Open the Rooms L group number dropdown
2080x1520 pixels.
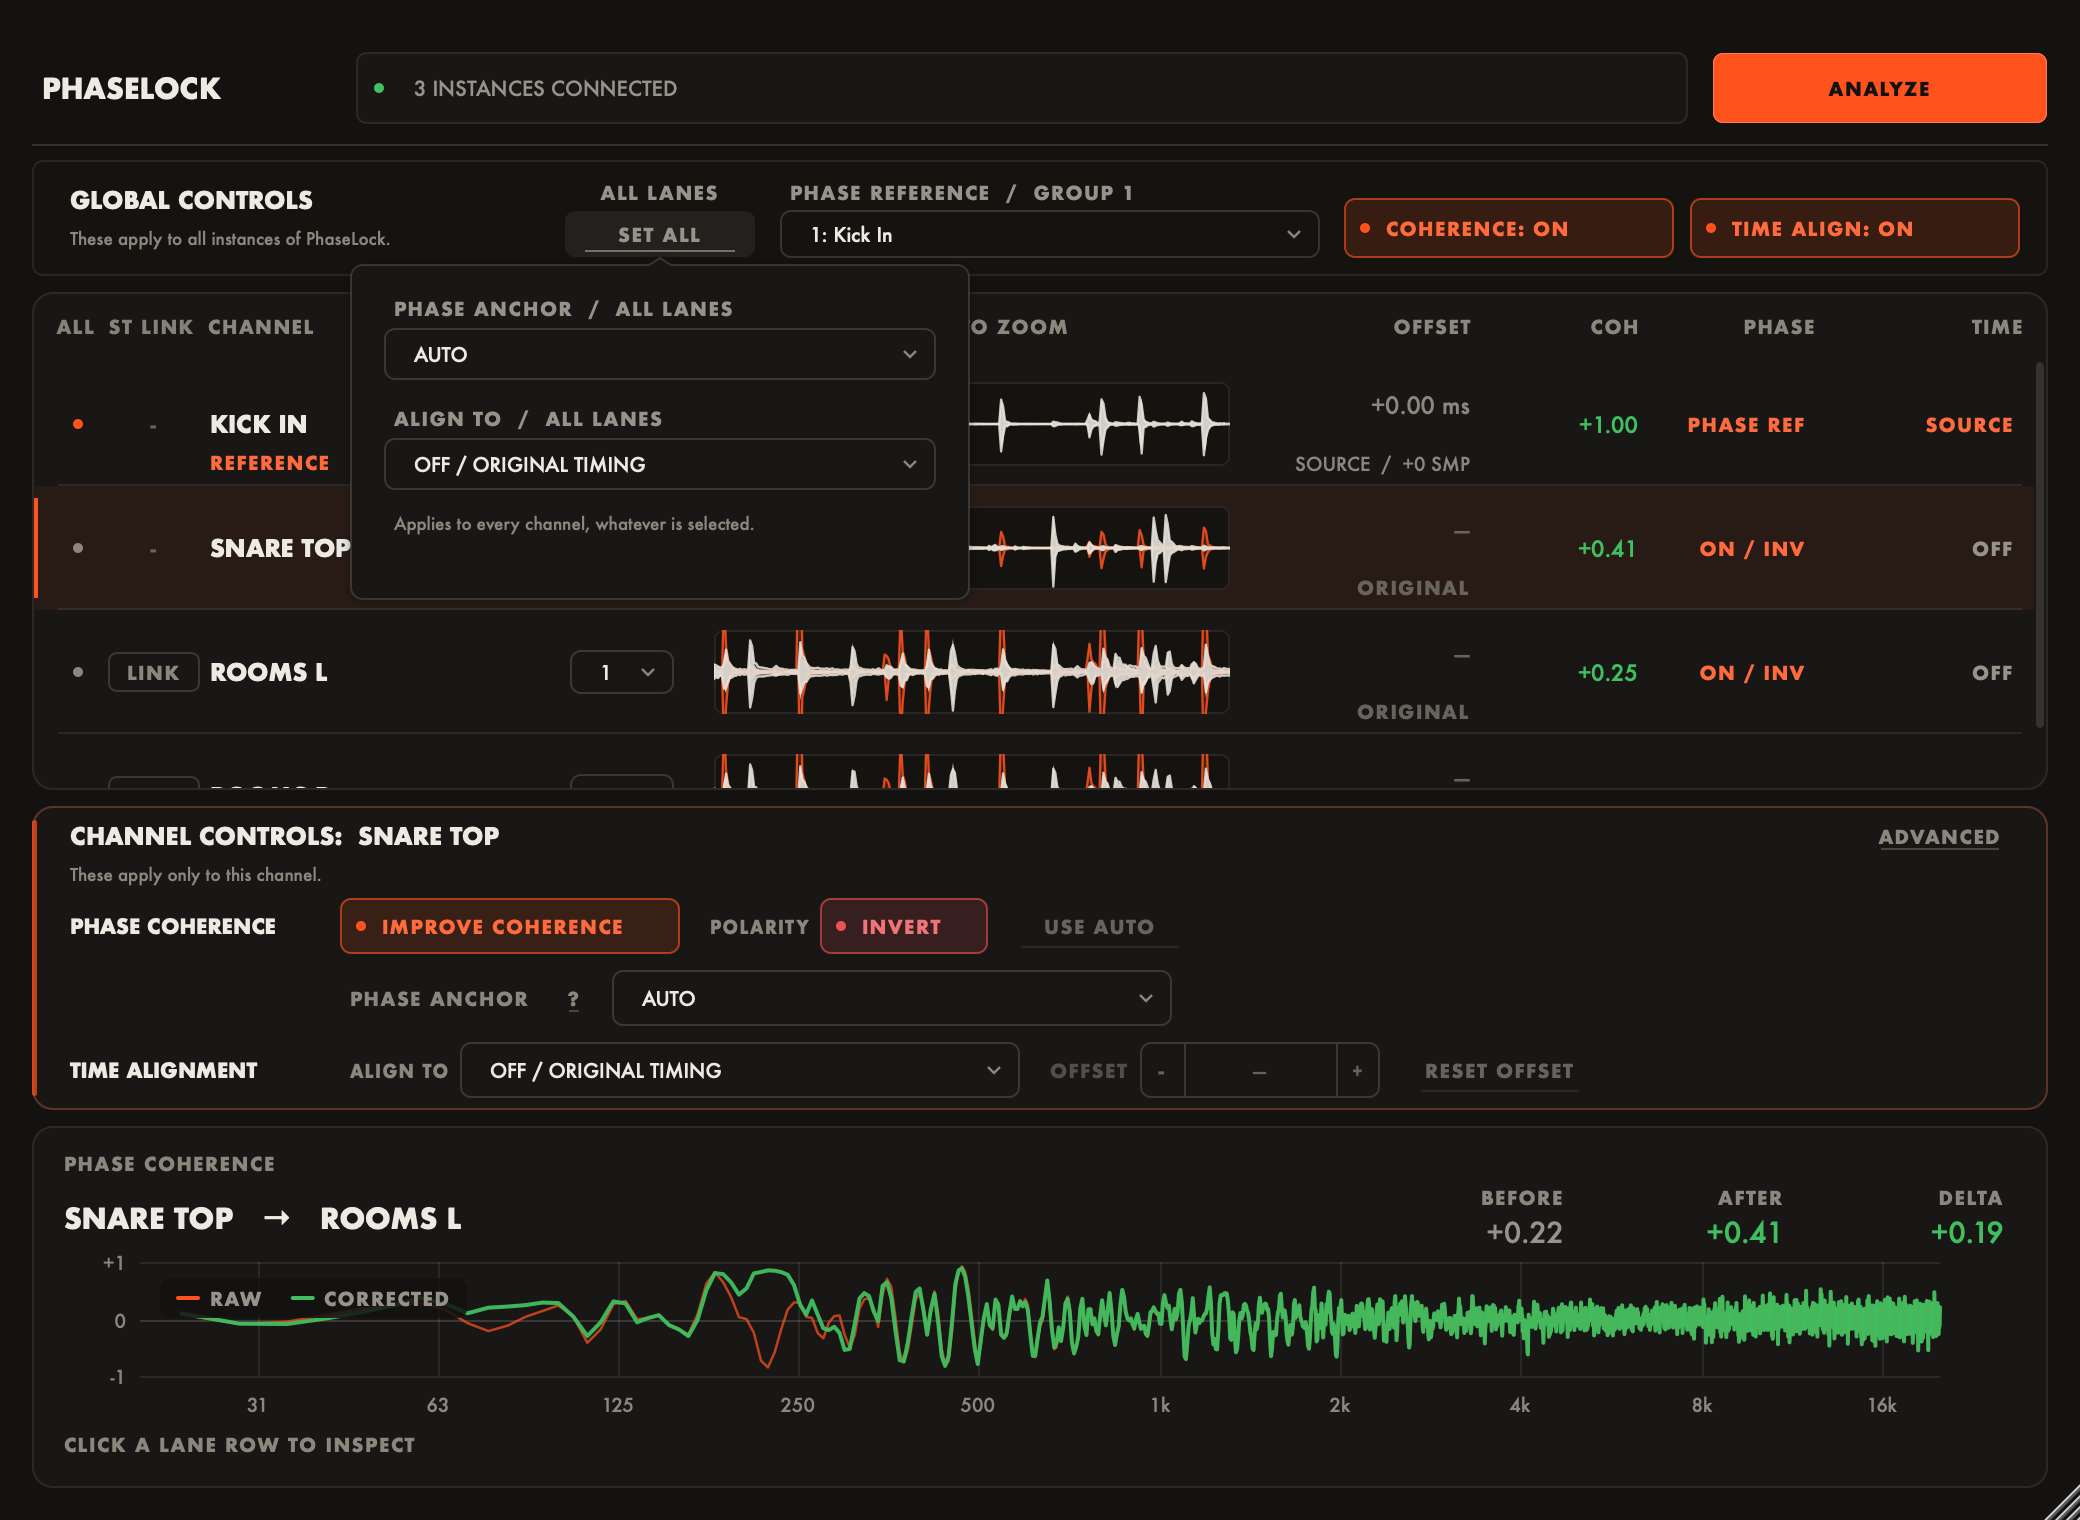click(x=622, y=672)
